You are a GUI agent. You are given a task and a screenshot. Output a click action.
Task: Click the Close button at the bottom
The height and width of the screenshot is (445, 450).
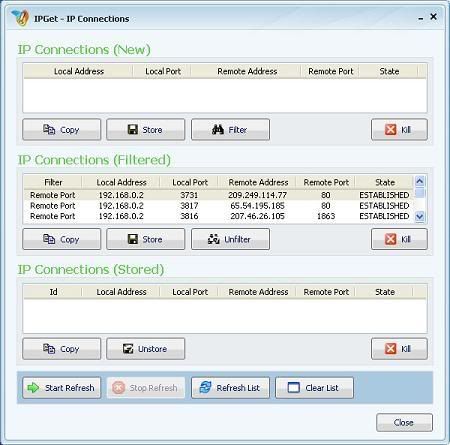[404, 422]
